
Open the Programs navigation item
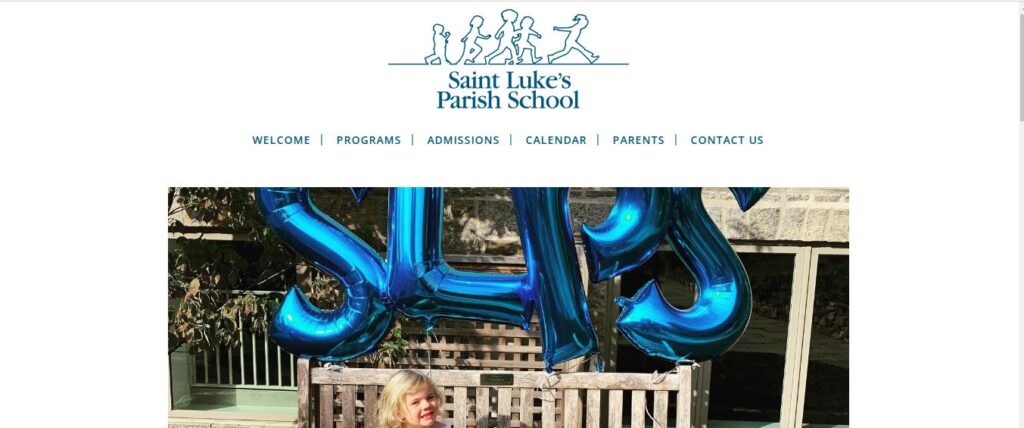(x=368, y=140)
